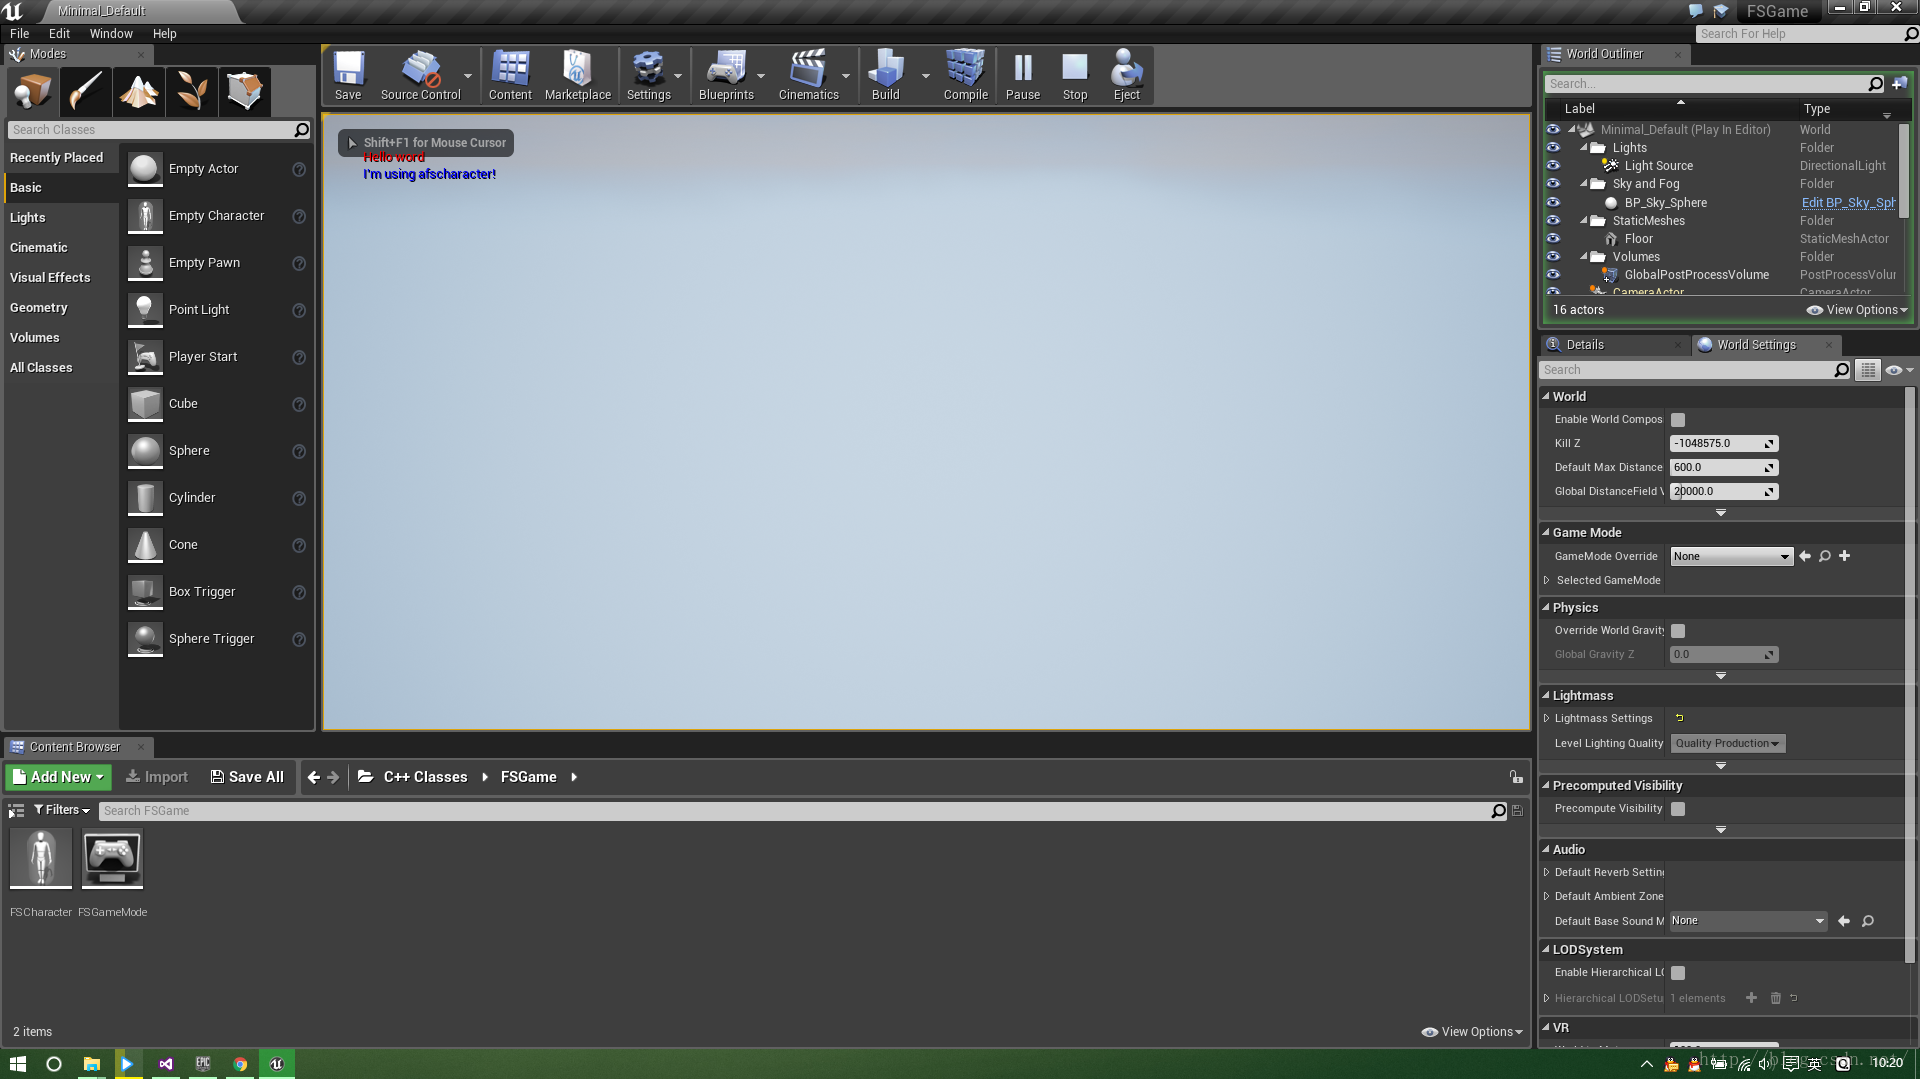Image resolution: width=1920 pixels, height=1079 pixels.
Task: Select the Cube shape icon
Action: pyautogui.click(x=145, y=404)
